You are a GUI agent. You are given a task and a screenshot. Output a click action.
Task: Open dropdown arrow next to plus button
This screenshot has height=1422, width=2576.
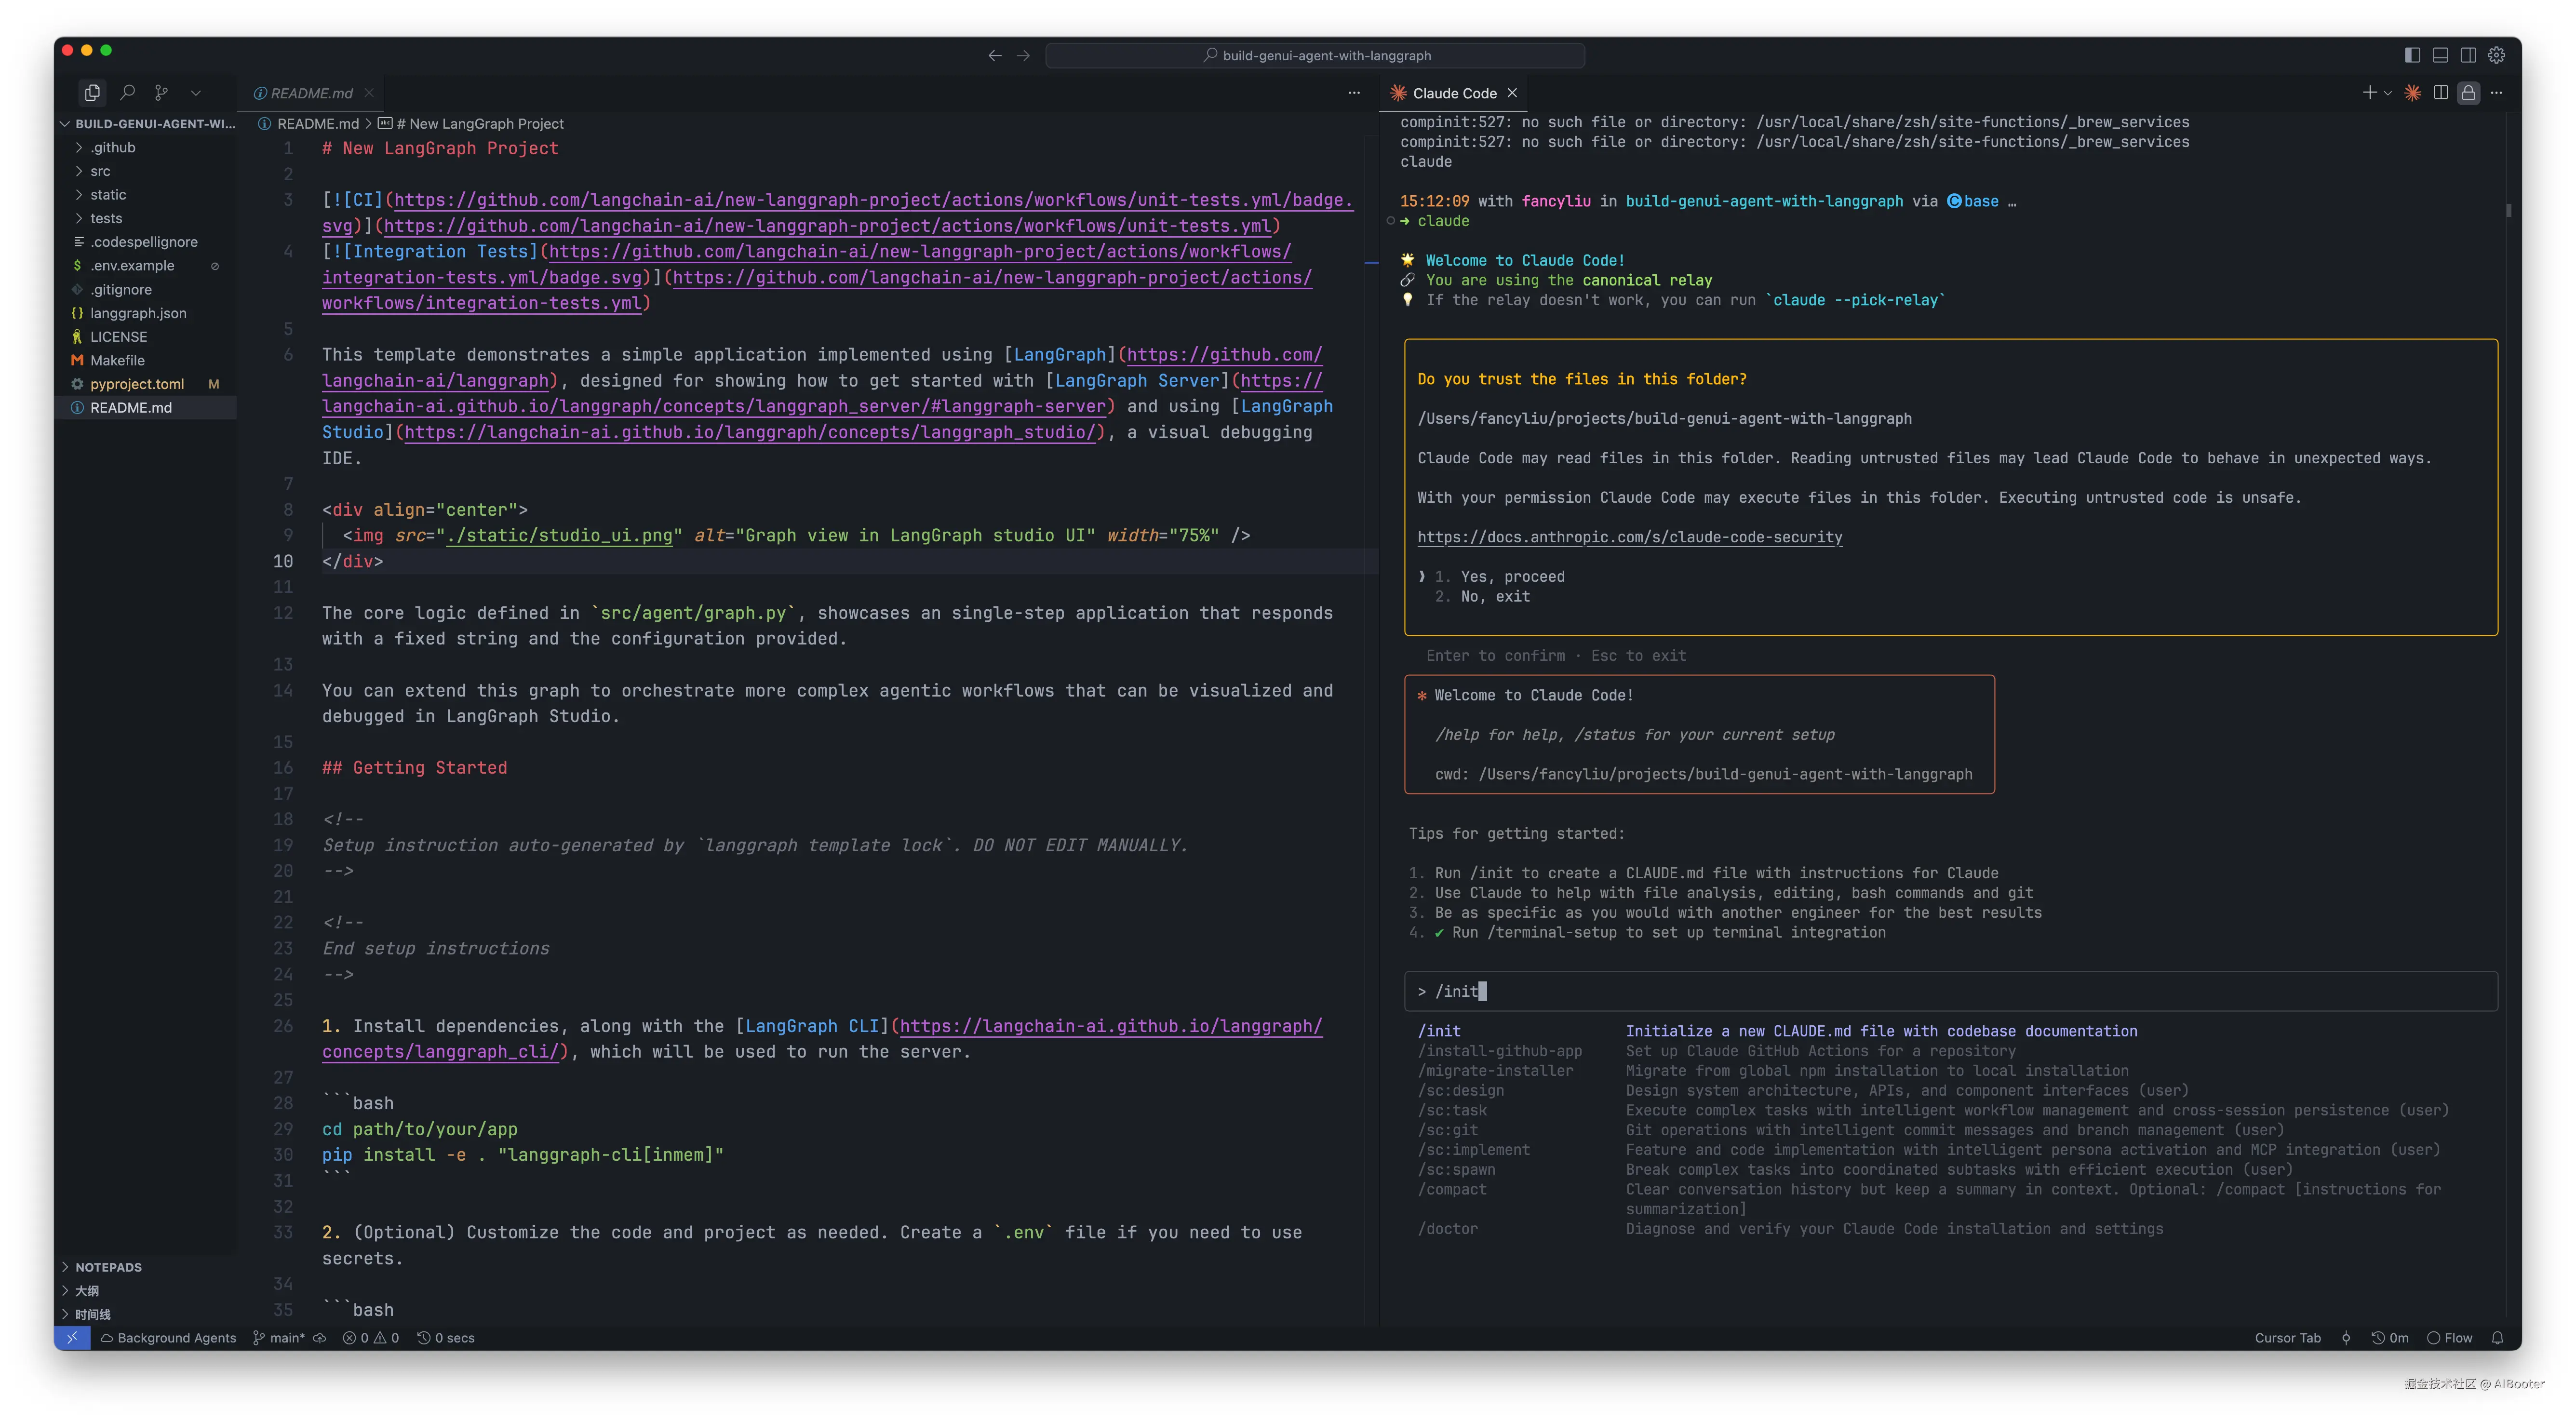click(x=2388, y=93)
